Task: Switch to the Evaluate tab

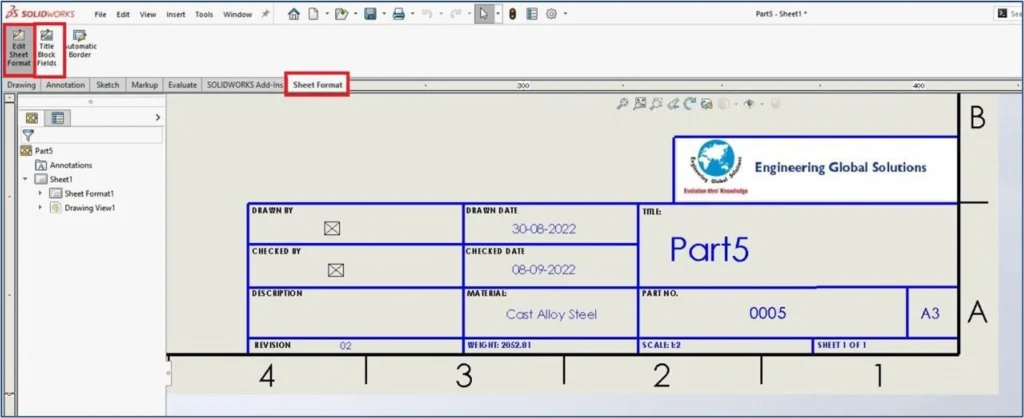Action: click(x=183, y=85)
